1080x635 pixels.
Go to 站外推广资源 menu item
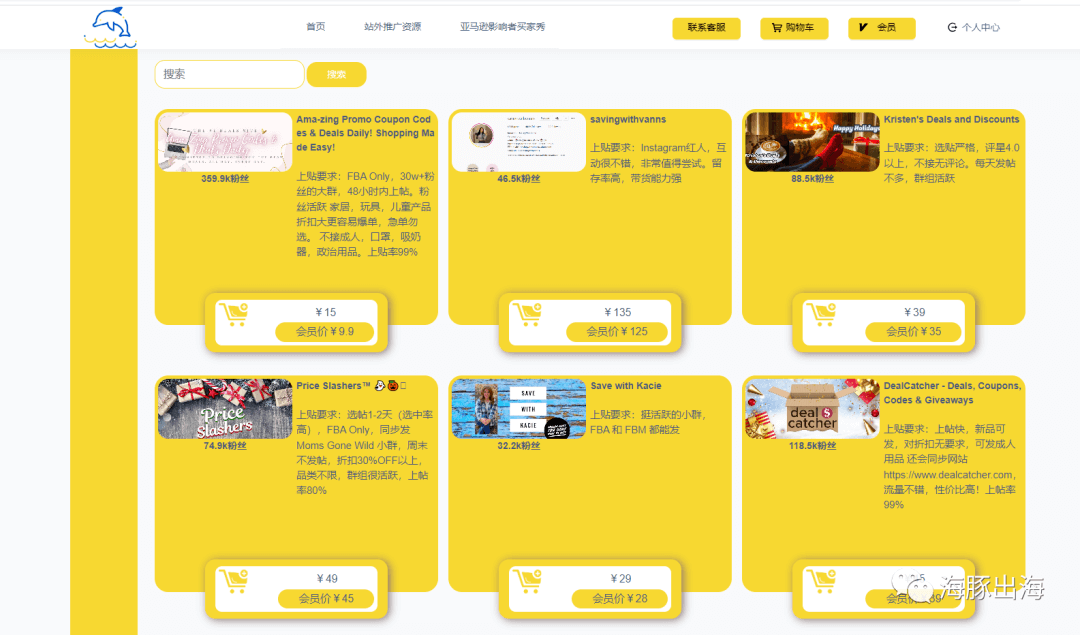pyautogui.click(x=392, y=27)
